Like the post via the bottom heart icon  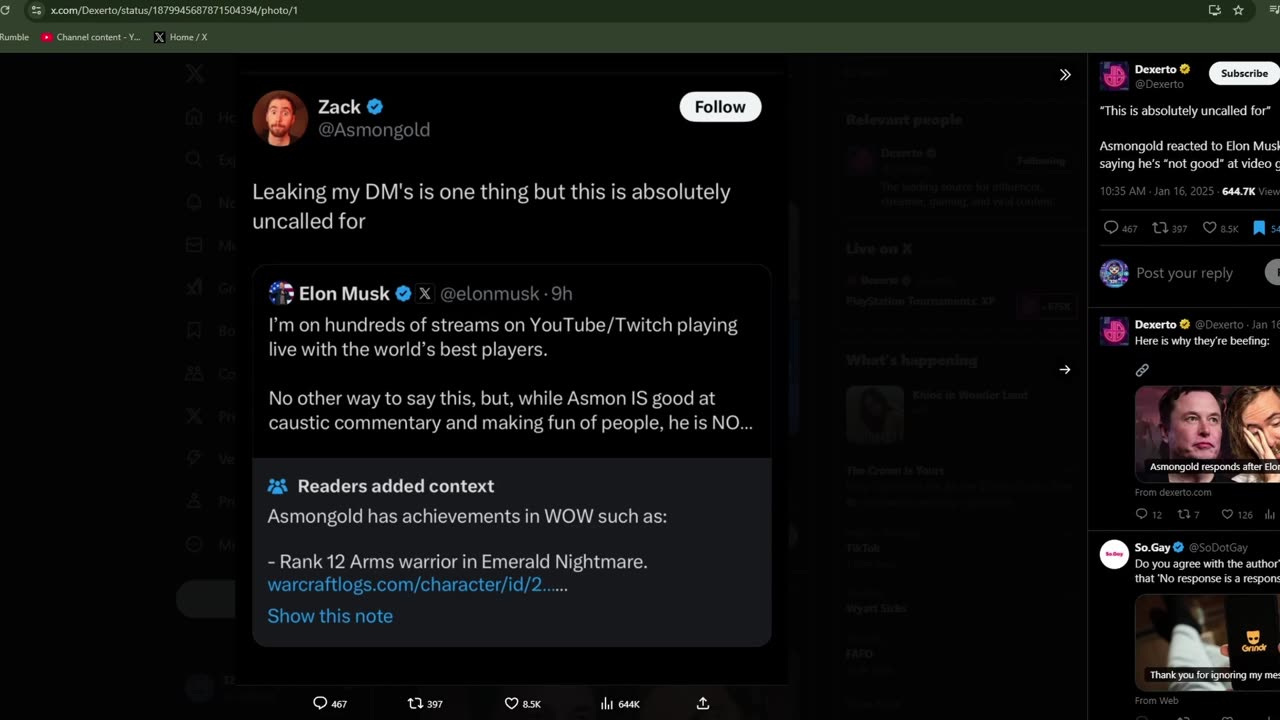pyautogui.click(x=511, y=703)
